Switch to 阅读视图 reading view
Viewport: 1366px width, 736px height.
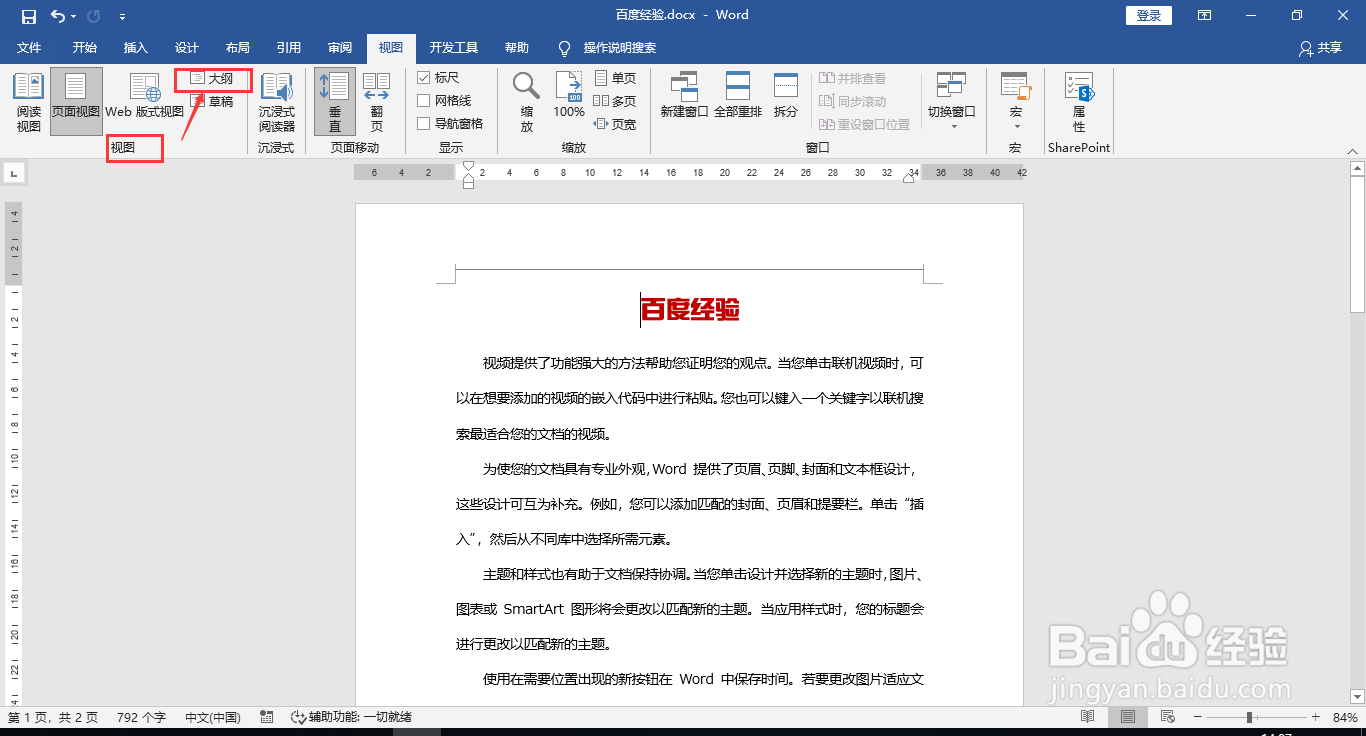(29, 102)
